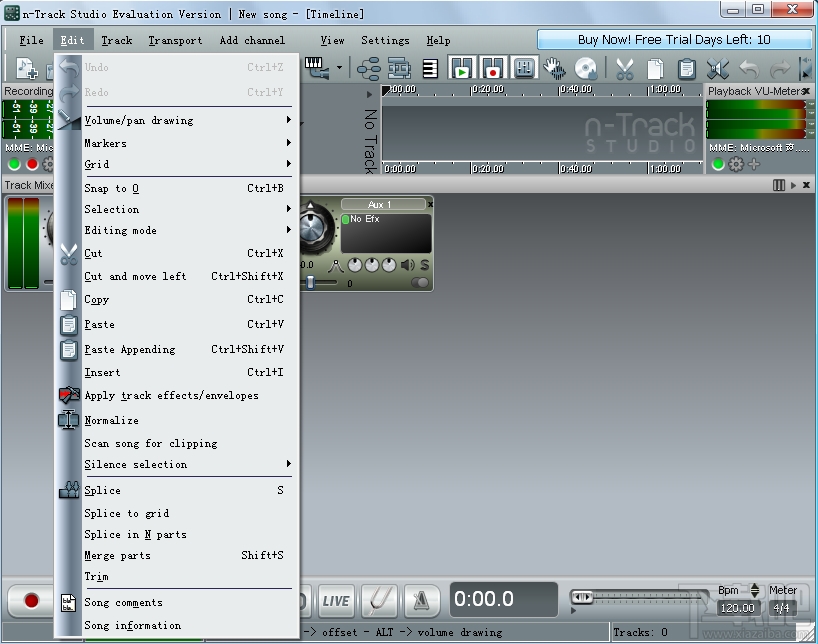Open the signal path diagram icon
The height and width of the screenshot is (644, 818).
pos(368,68)
